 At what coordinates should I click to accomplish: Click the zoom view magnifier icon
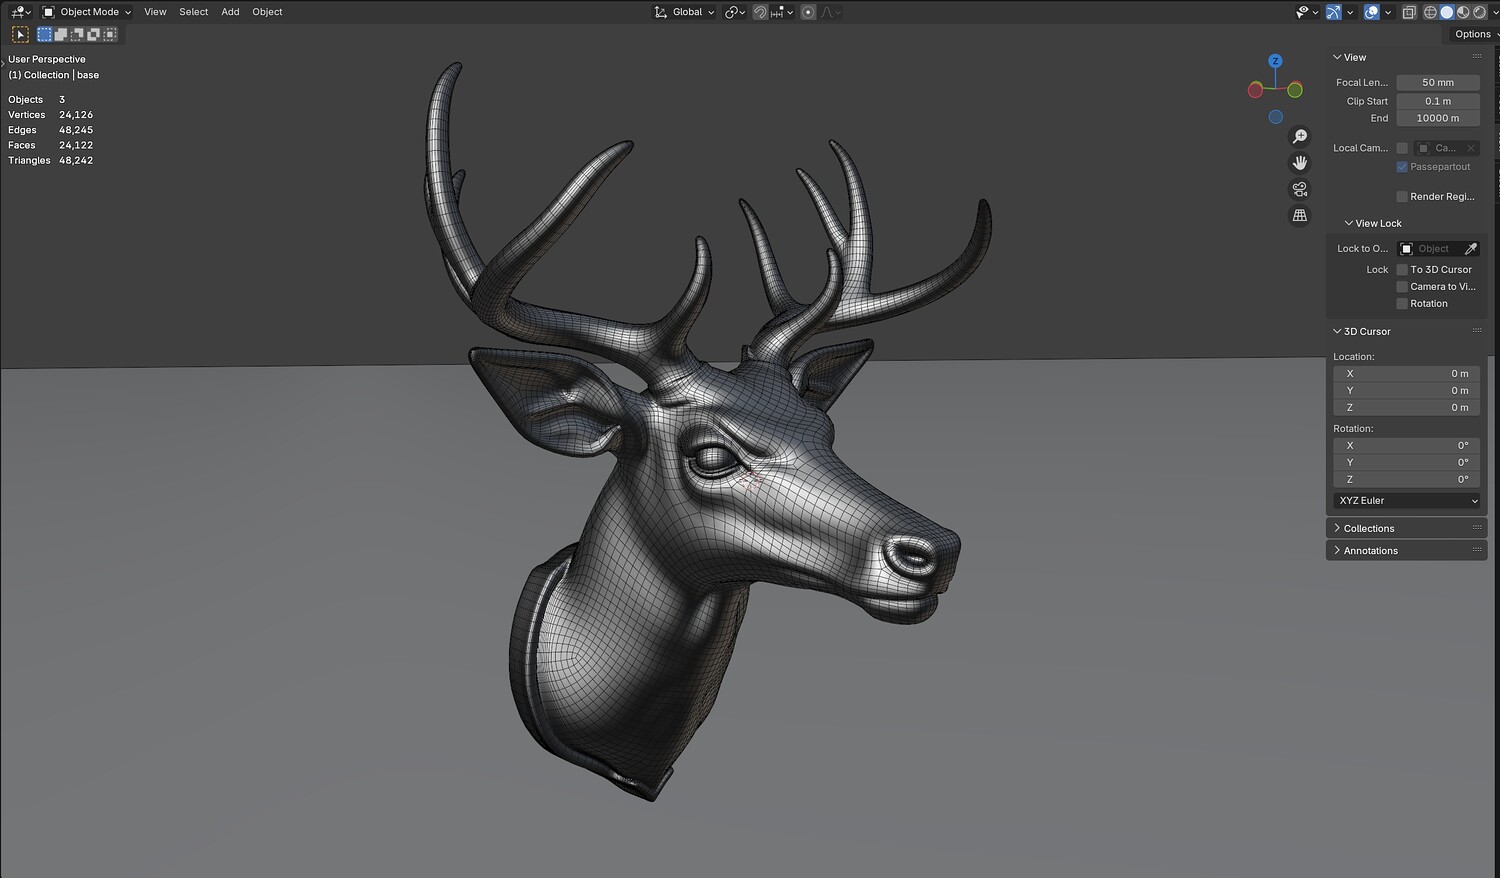pos(1300,137)
